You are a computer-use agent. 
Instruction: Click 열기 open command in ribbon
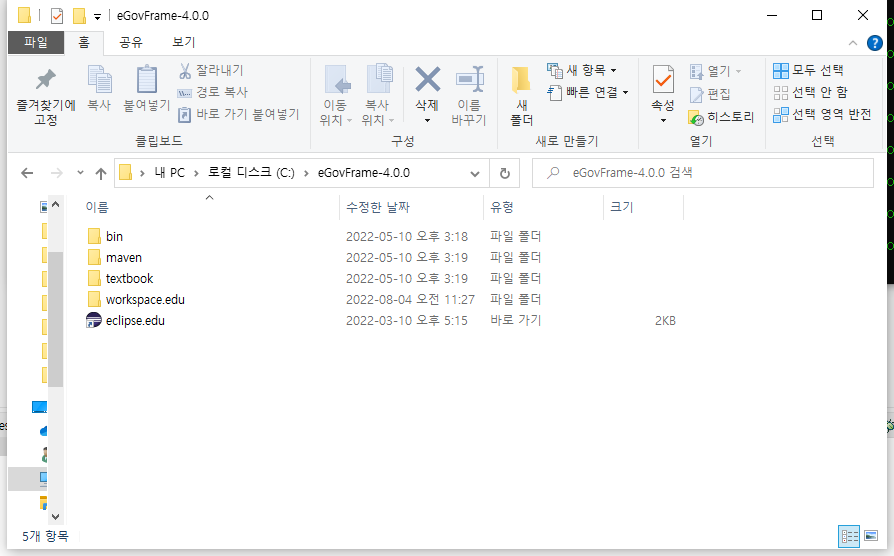(715, 71)
